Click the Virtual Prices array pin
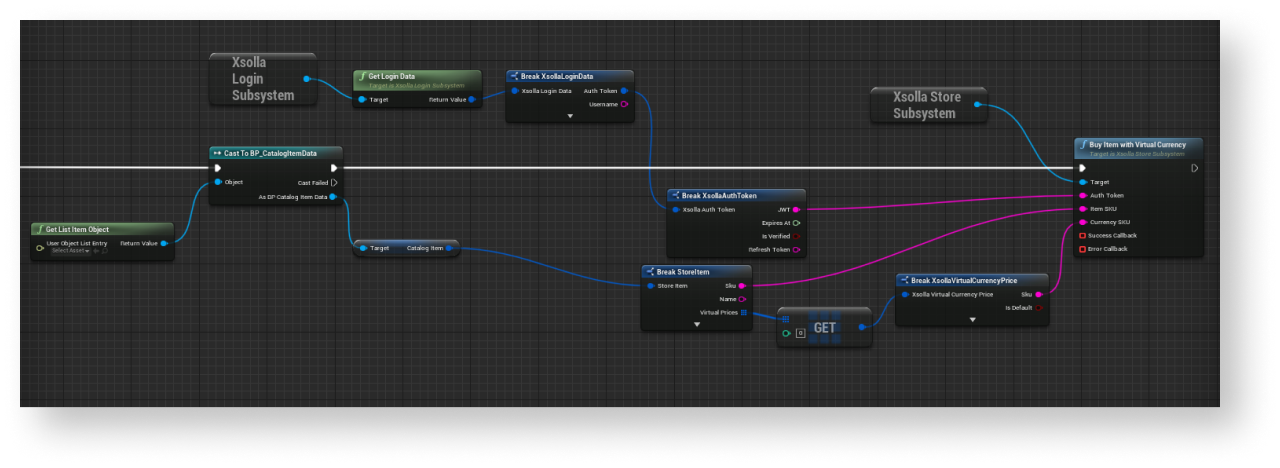The width and height of the screenshot is (1280, 468). tap(743, 312)
